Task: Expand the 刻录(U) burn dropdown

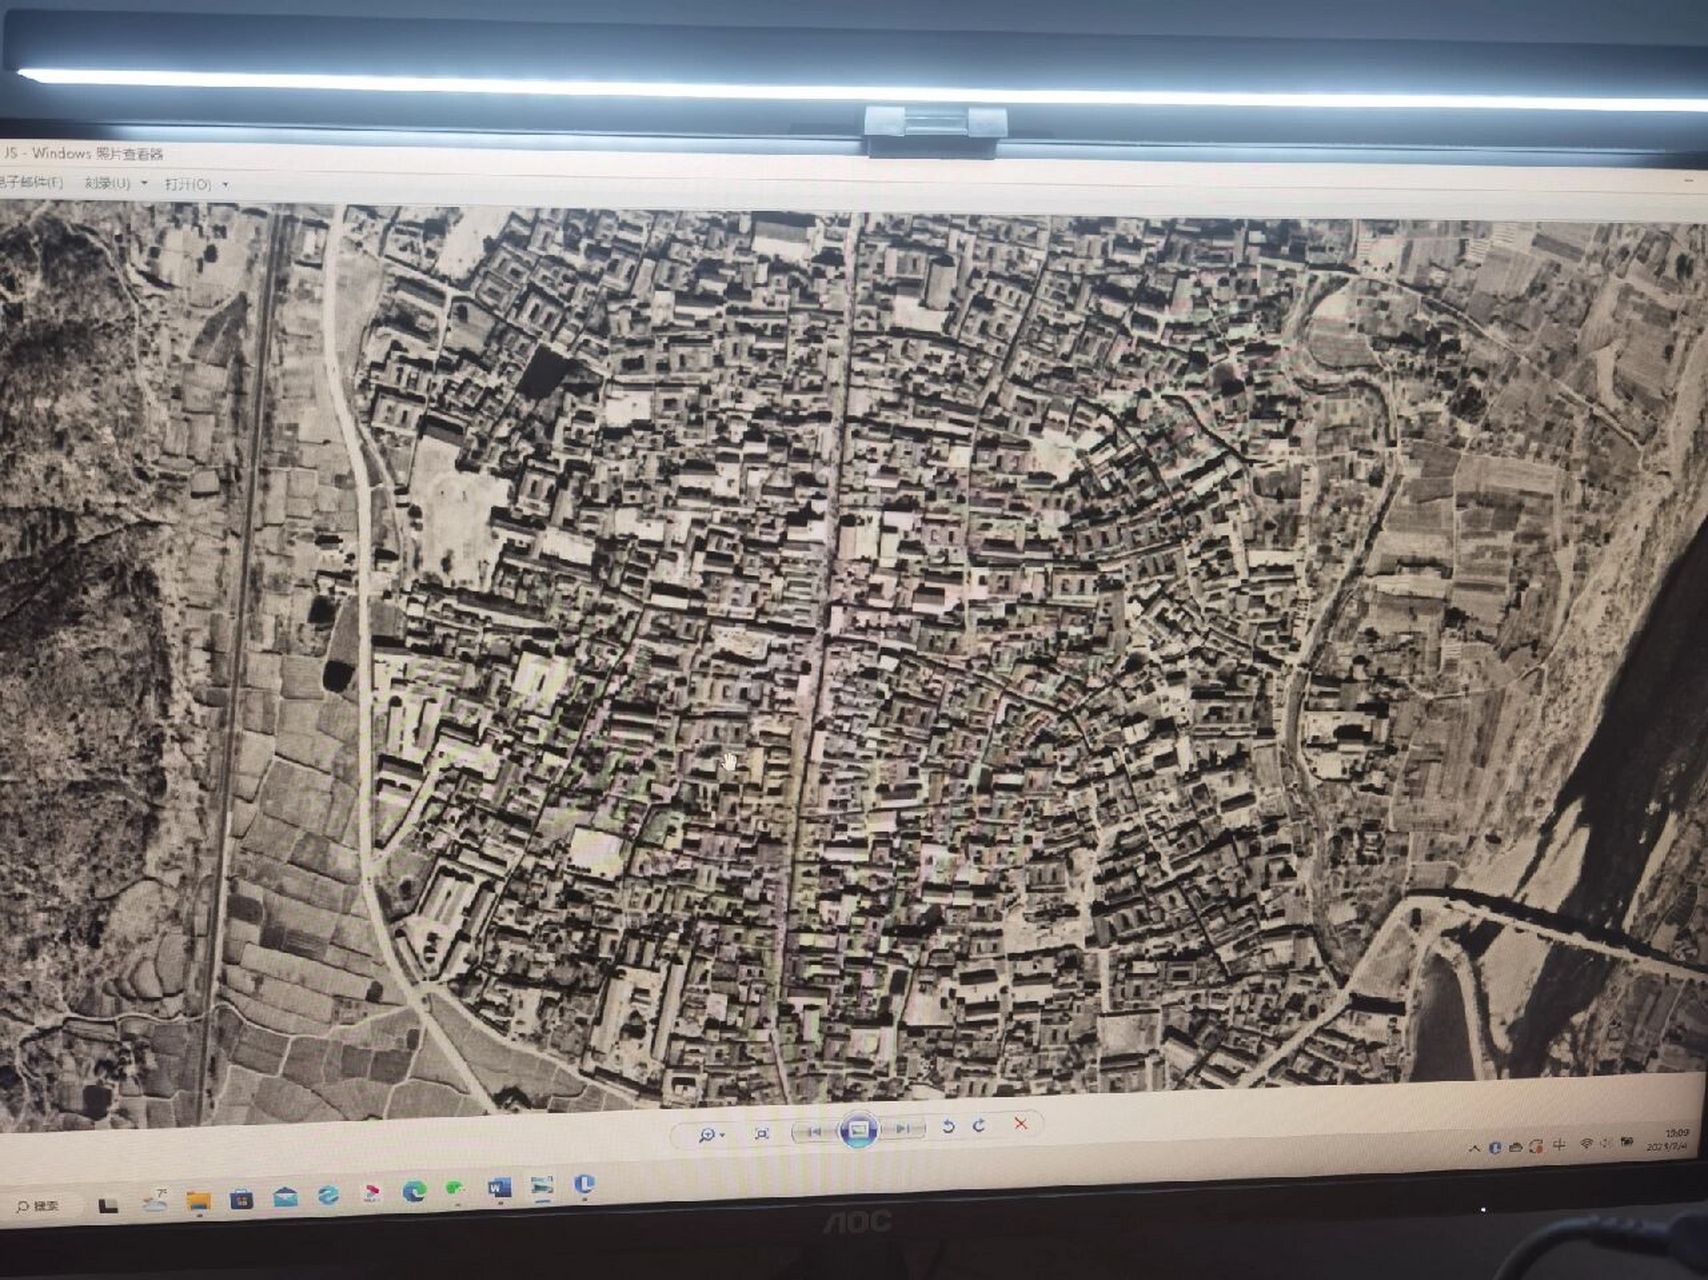Action: [144, 184]
